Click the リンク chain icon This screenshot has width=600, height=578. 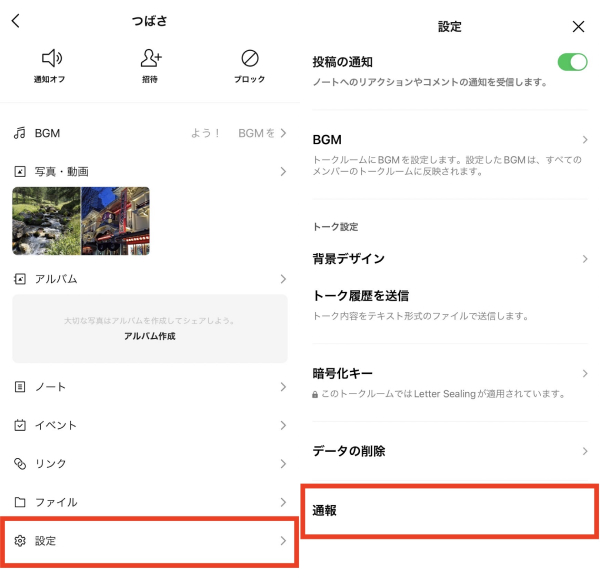20,464
